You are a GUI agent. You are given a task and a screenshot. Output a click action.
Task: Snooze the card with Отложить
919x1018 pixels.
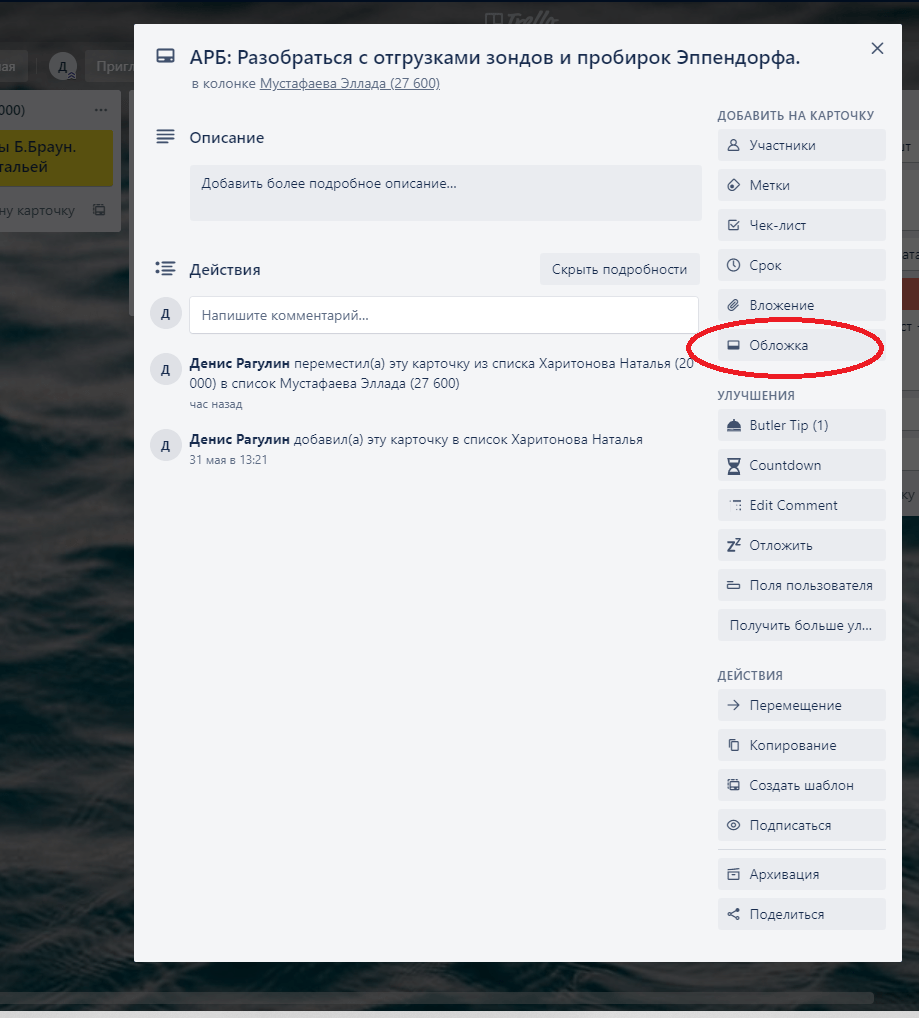coord(800,545)
